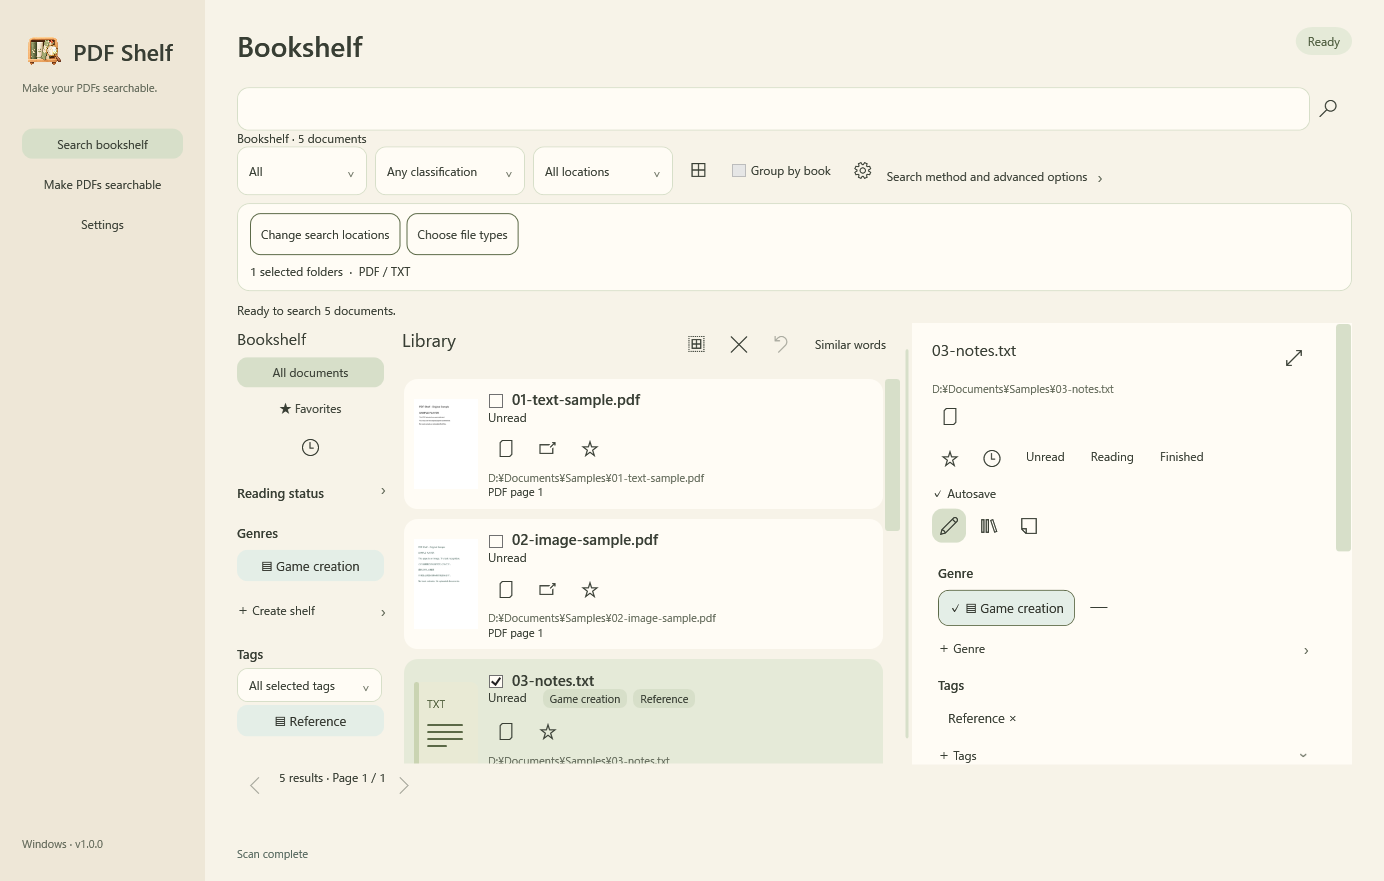This screenshot has height=881, width=1384.
Task: Click the clock icon in details panel
Action: (992, 458)
